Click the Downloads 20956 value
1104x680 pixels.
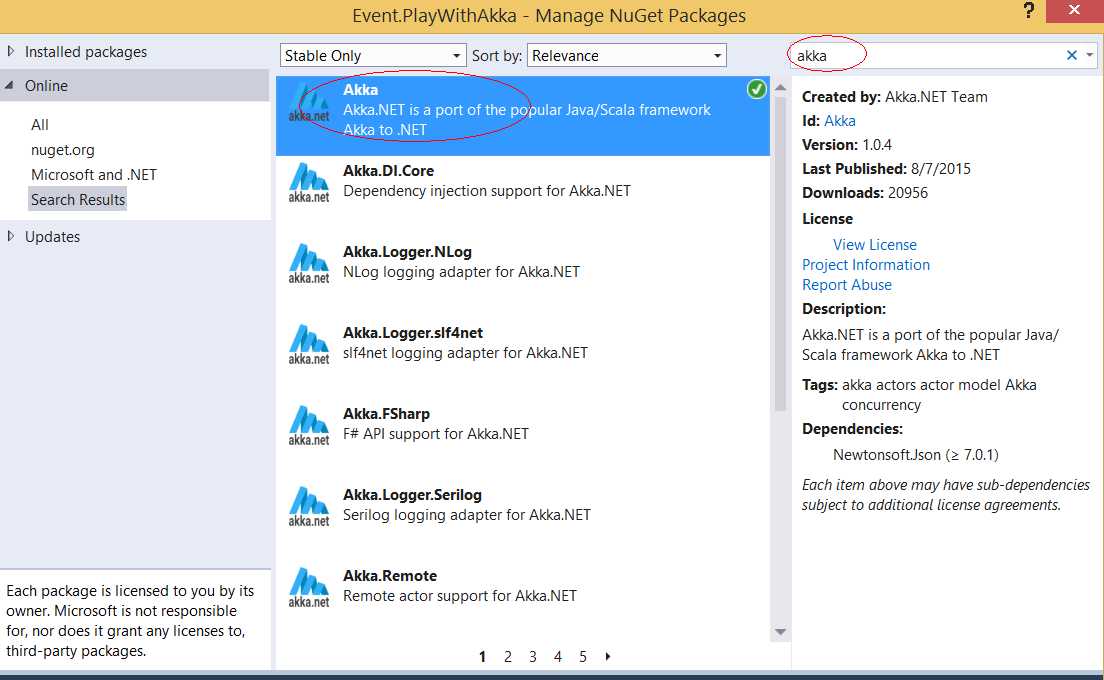(908, 193)
